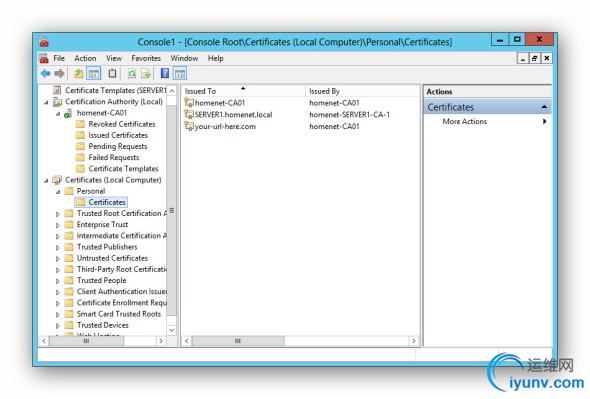Screen dimensions: 590x399
Task: Expand the Trusted Publishers node
Action: coord(58,248)
